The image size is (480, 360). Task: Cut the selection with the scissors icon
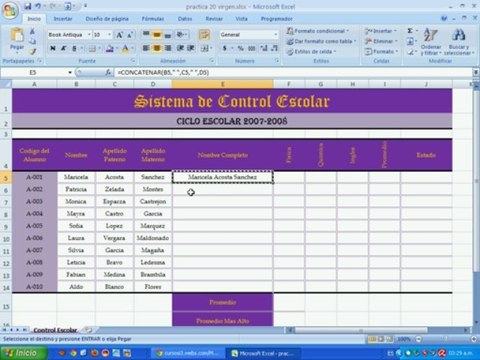(x=32, y=32)
